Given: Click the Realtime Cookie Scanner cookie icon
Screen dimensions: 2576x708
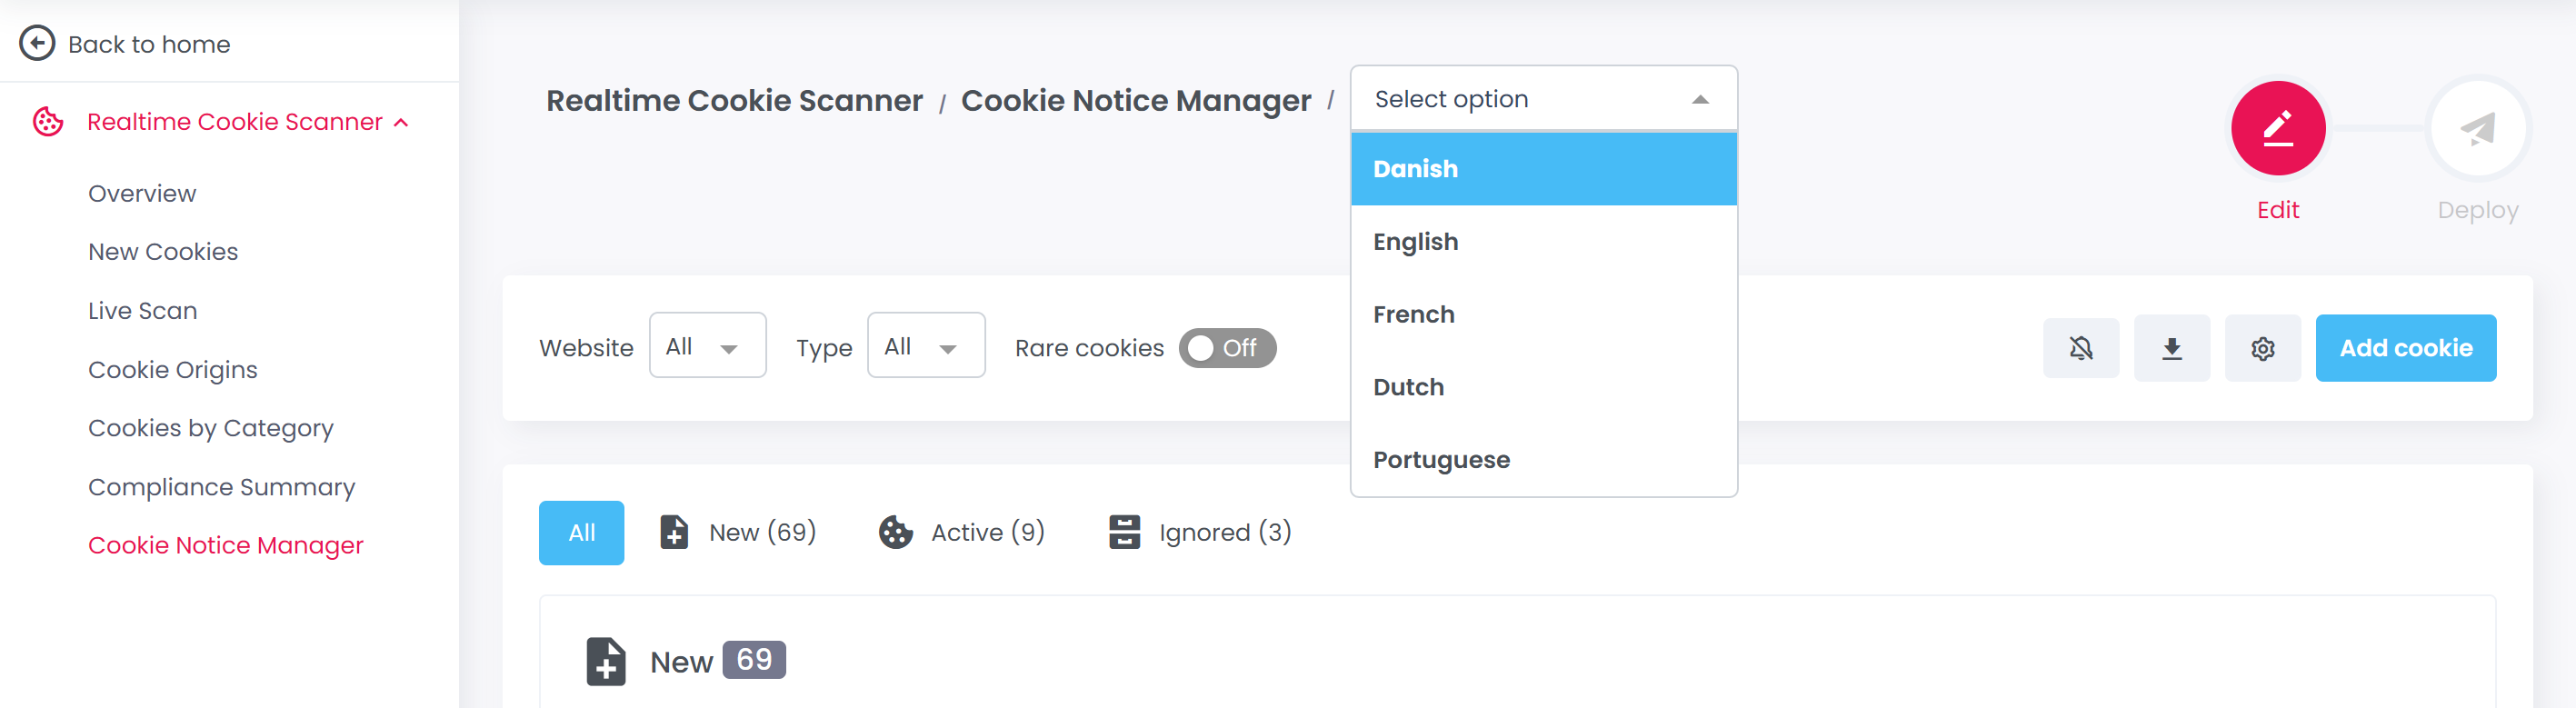Looking at the screenshot, I should [x=48, y=122].
